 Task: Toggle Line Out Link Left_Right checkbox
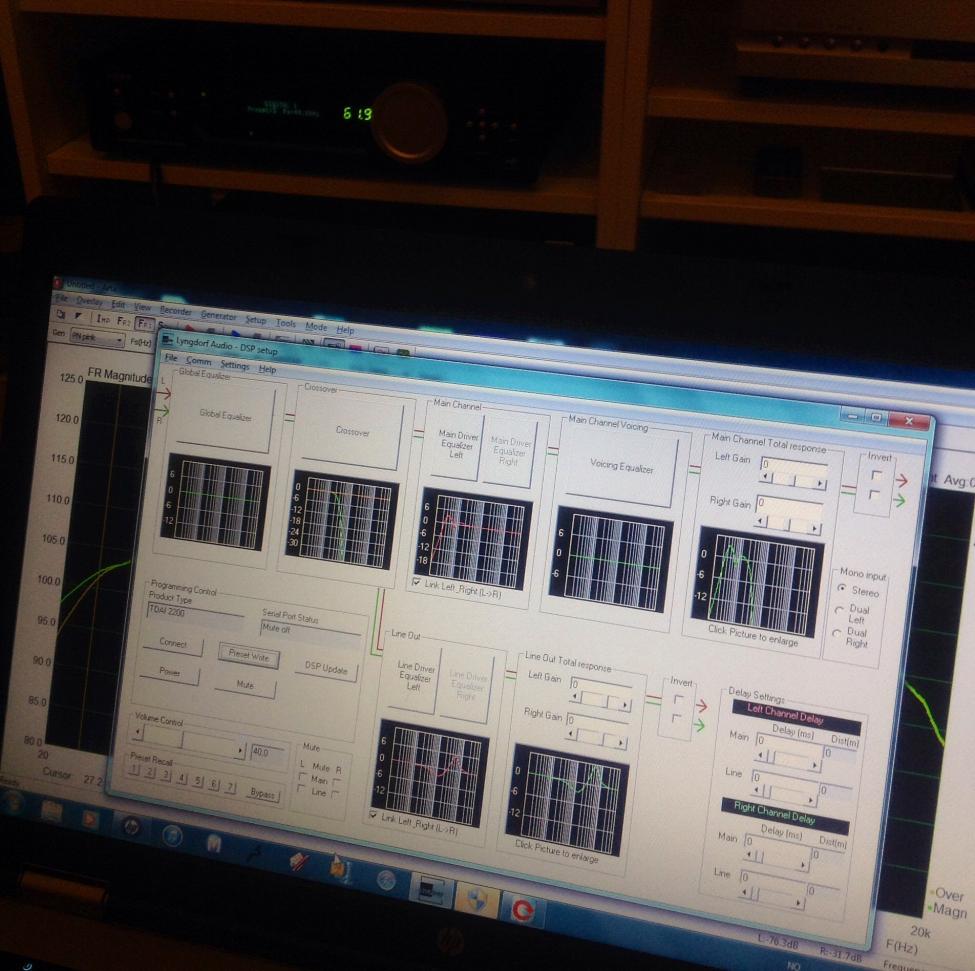pos(373,814)
